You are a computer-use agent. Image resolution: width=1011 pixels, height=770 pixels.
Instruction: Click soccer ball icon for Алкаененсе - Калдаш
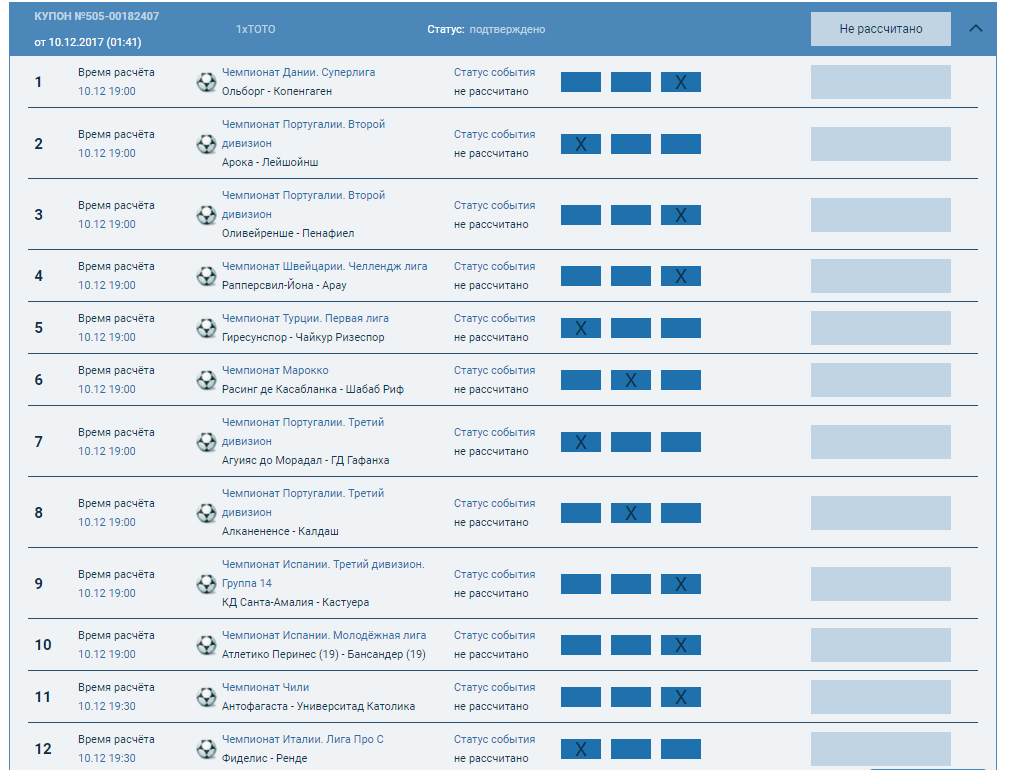coord(206,513)
